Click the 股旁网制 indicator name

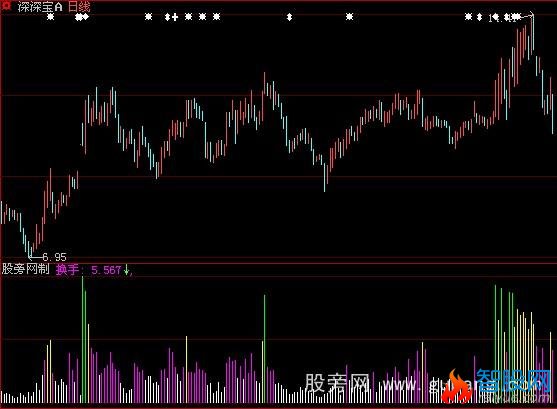tap(26, 269)
